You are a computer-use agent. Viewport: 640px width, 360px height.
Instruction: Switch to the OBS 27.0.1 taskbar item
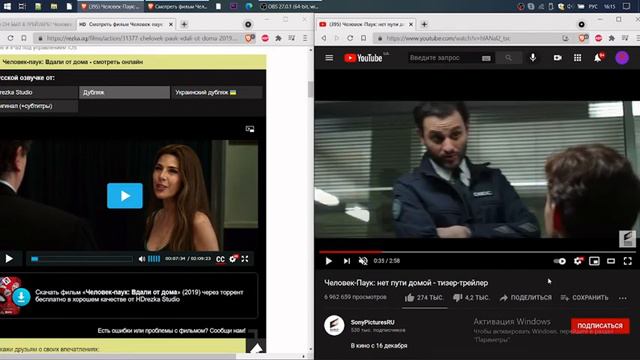(x=290, y=6)
